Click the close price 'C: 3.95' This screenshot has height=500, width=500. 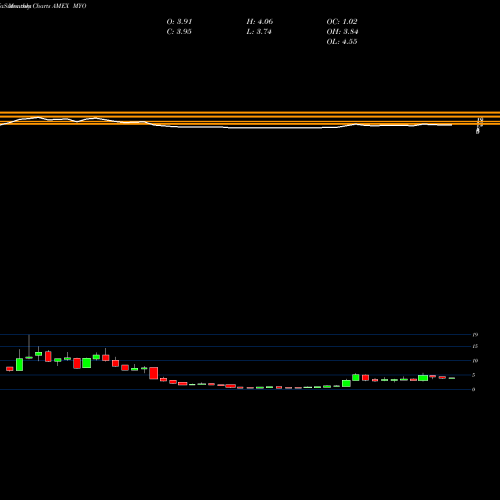[179, 32]
